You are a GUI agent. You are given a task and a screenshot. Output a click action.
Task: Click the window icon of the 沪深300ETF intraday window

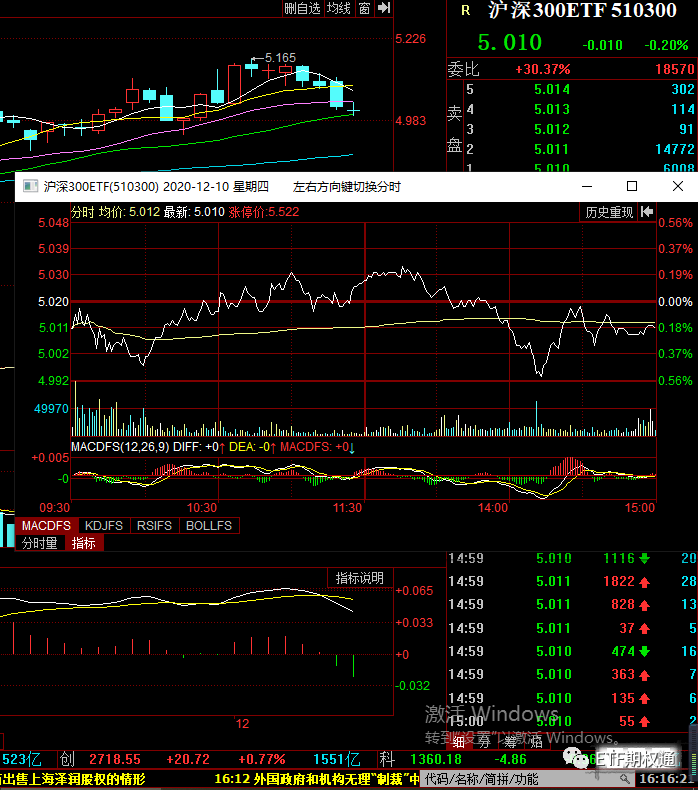tap(30, 186)
